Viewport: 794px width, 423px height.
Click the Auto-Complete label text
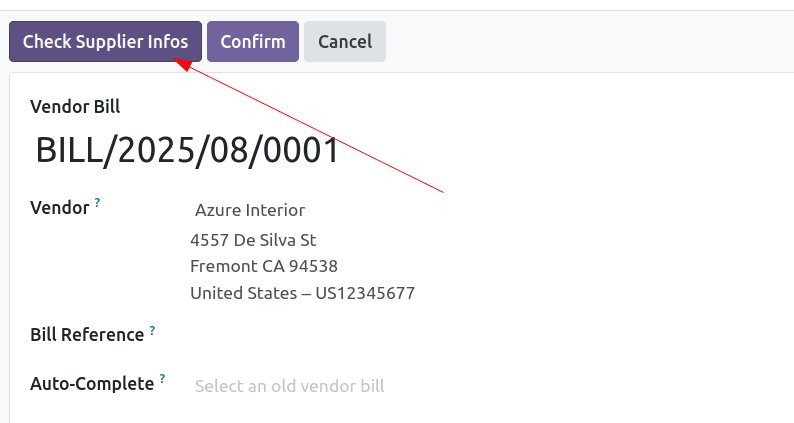92,383
